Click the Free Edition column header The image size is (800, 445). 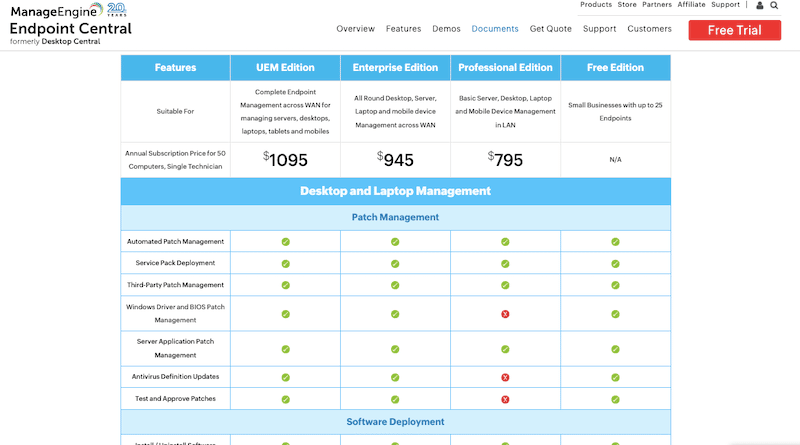[x=615, y=67]
